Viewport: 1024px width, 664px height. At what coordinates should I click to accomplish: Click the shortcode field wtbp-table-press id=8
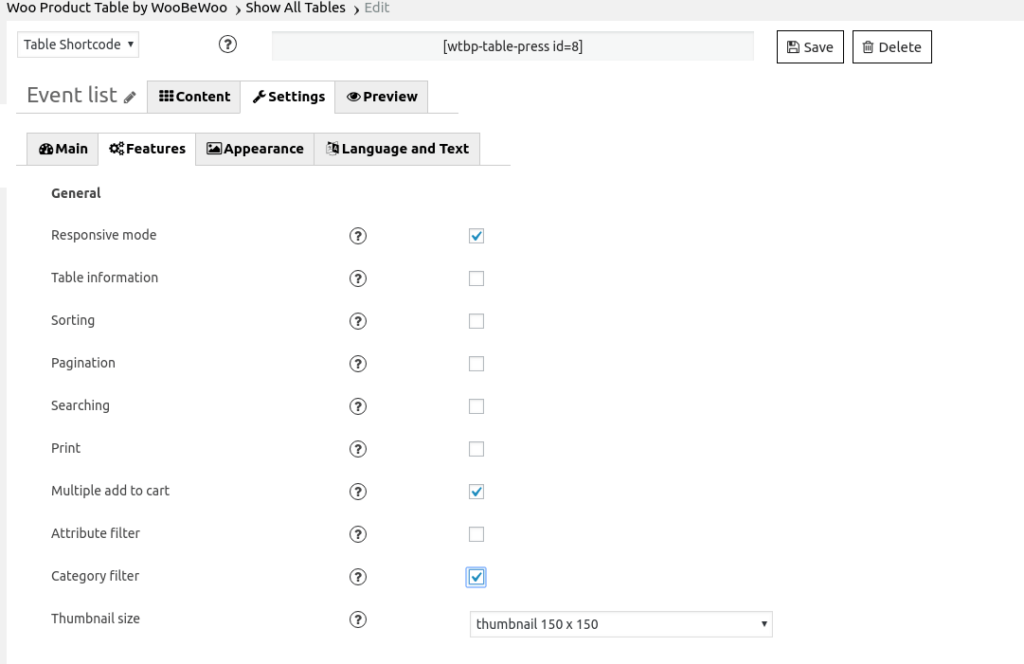click(513, 46)
